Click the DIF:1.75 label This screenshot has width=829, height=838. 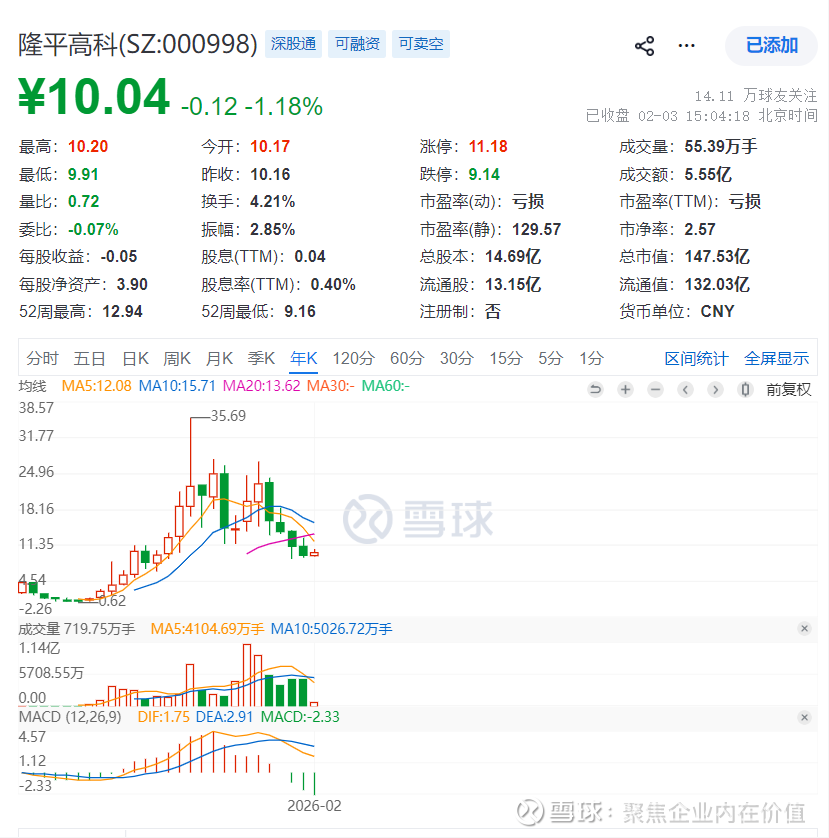click(x=164, y=717)
